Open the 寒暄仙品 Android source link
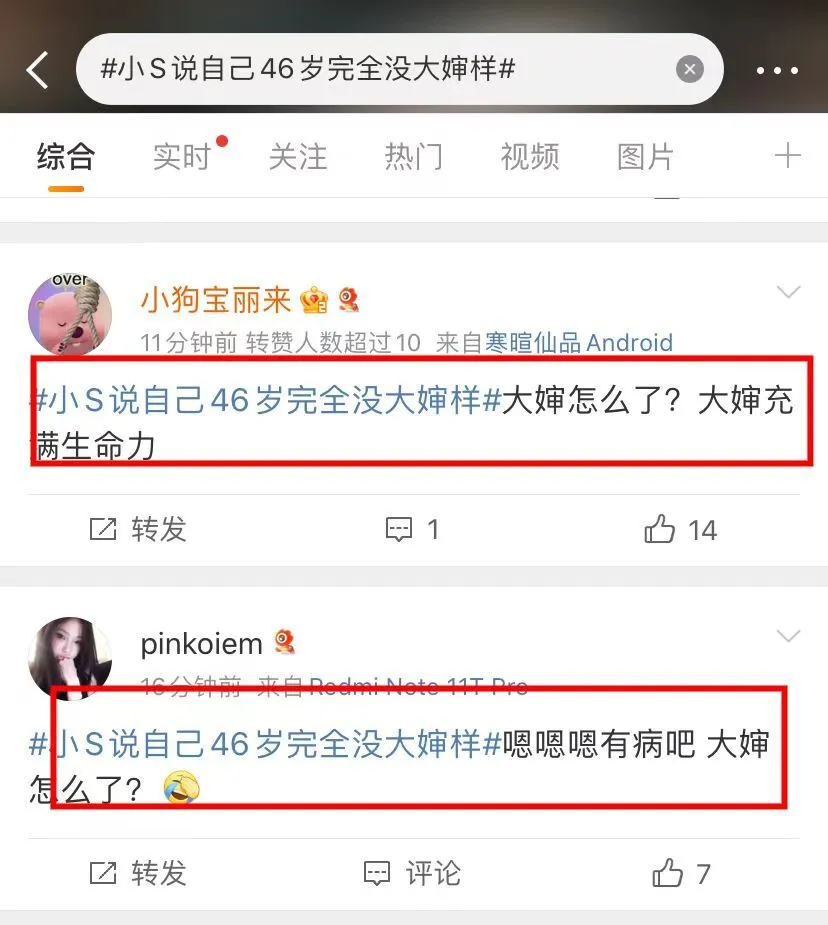The height and width of the screenshot is (925, 828). [x=579, y=342]
